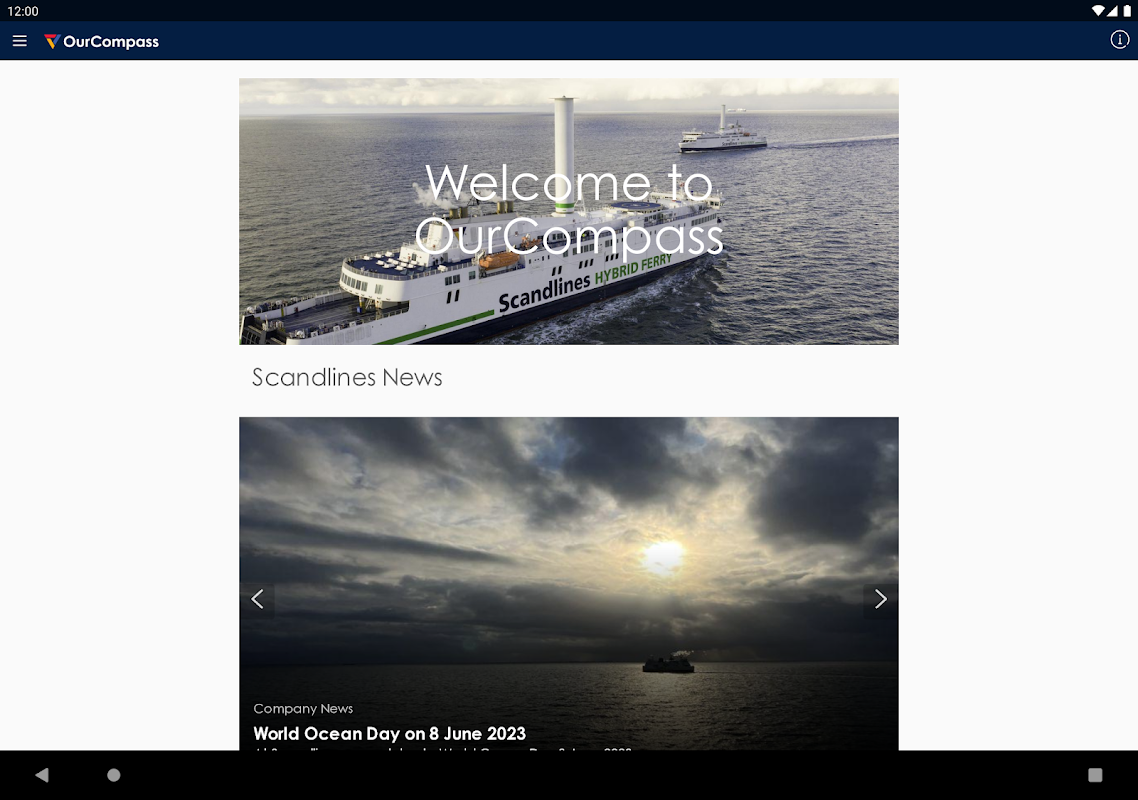This screenshot has width=1138, height=800.
Task: Open 'World Ocean Day on 8 June 2023' headline
Action: point(389,733)
